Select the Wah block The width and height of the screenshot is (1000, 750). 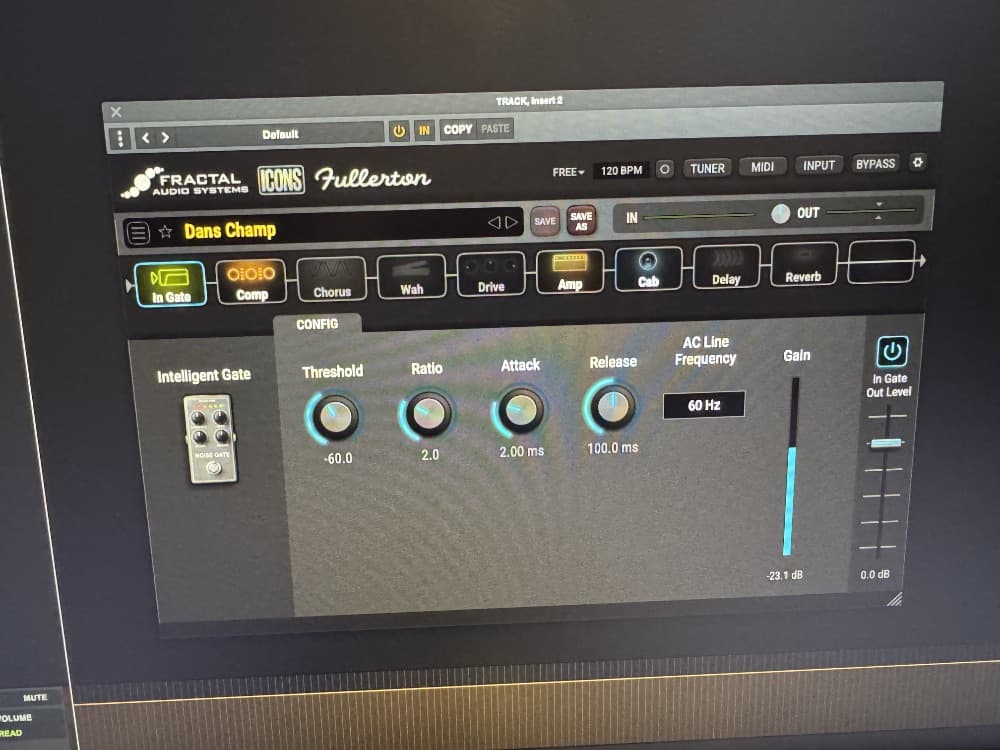[x=411, y=277]
